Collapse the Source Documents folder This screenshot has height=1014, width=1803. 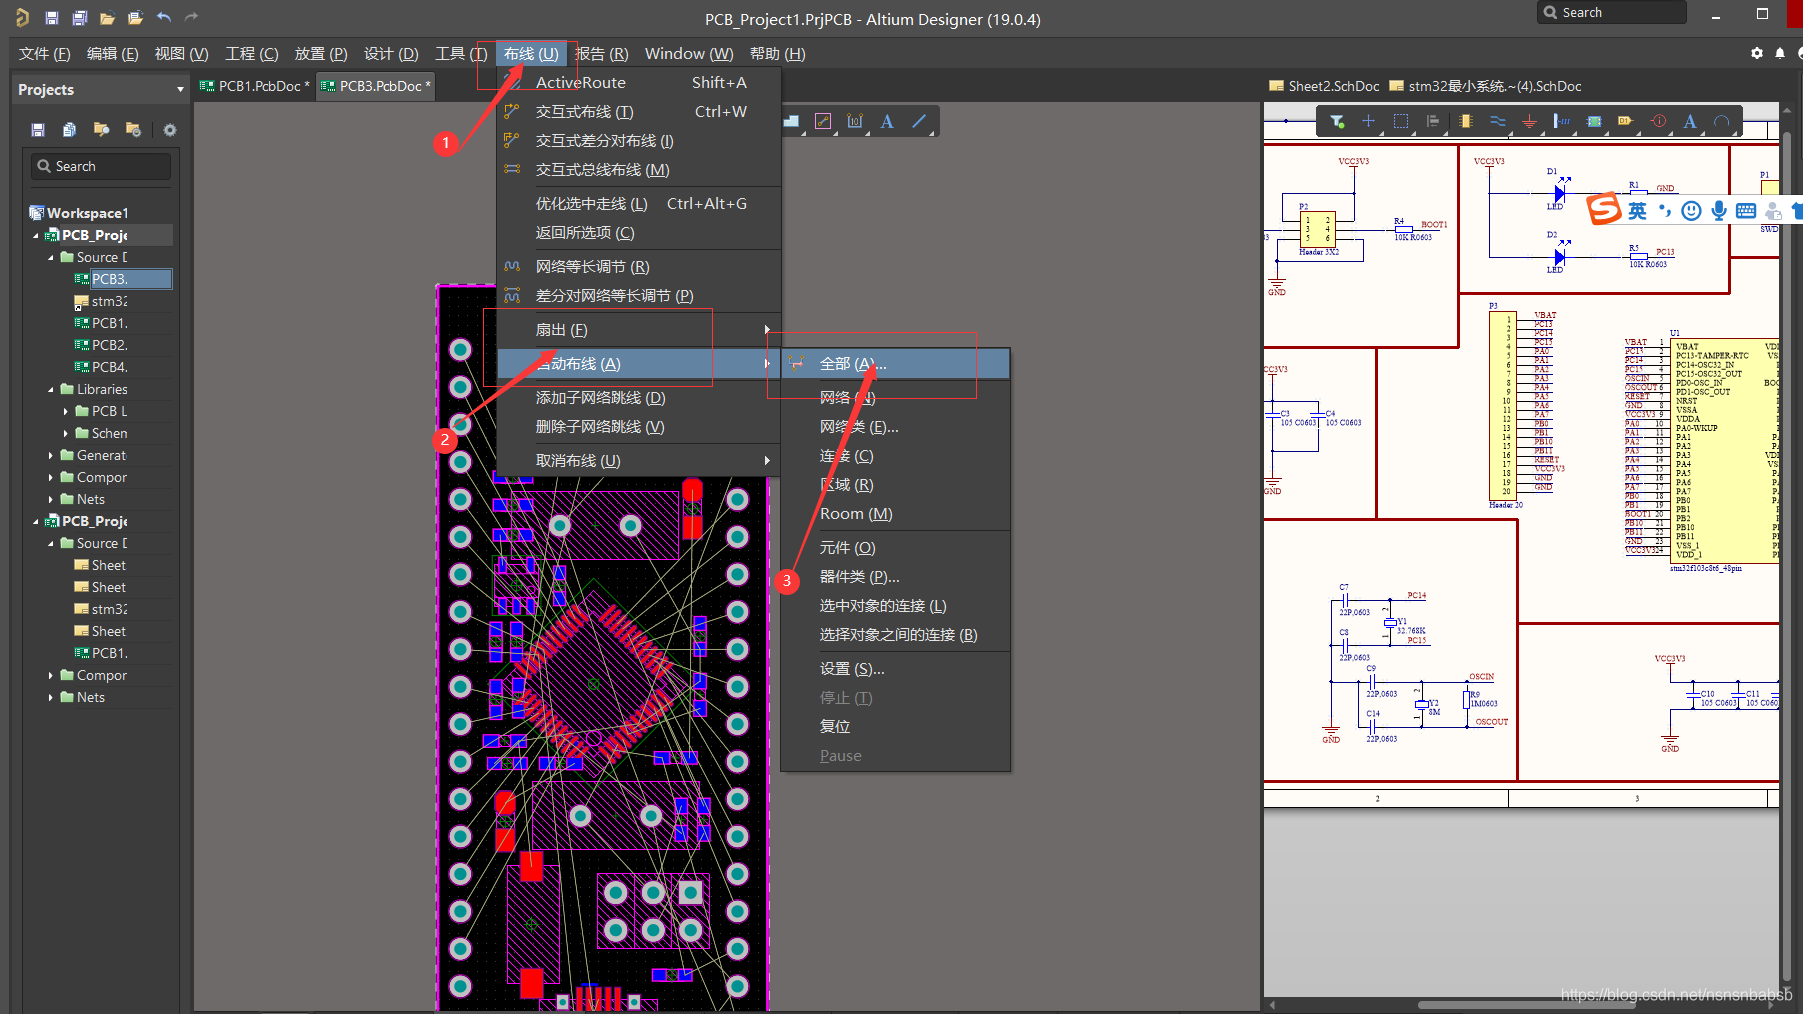point(50,257)
